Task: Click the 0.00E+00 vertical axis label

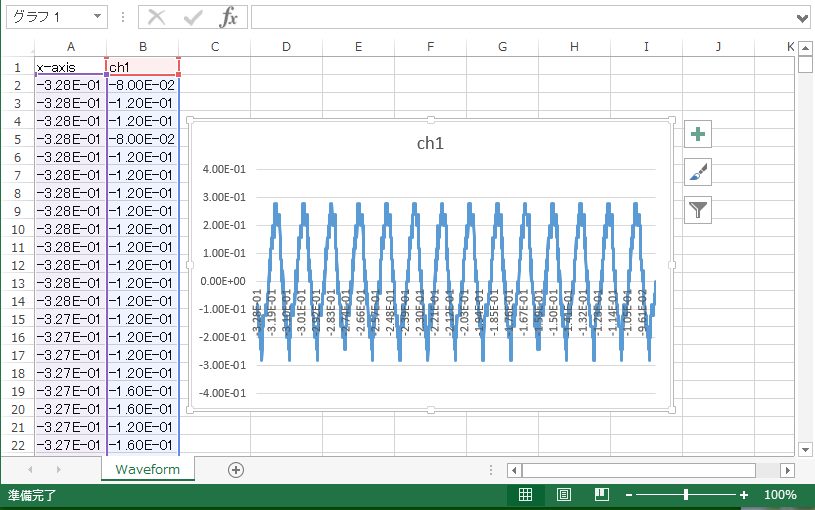Action: point(223,281)
